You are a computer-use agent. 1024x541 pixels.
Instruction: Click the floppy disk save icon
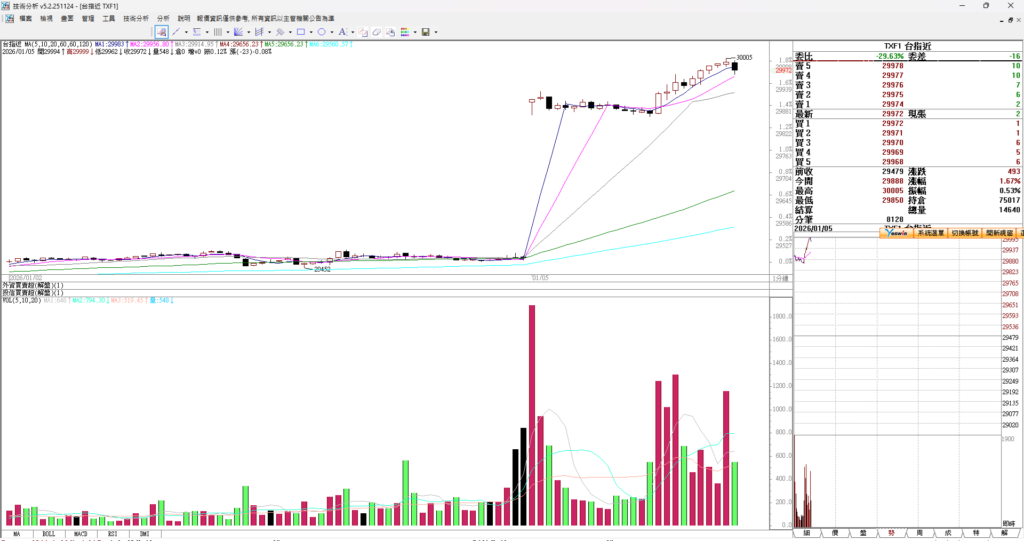pos(425,32)
